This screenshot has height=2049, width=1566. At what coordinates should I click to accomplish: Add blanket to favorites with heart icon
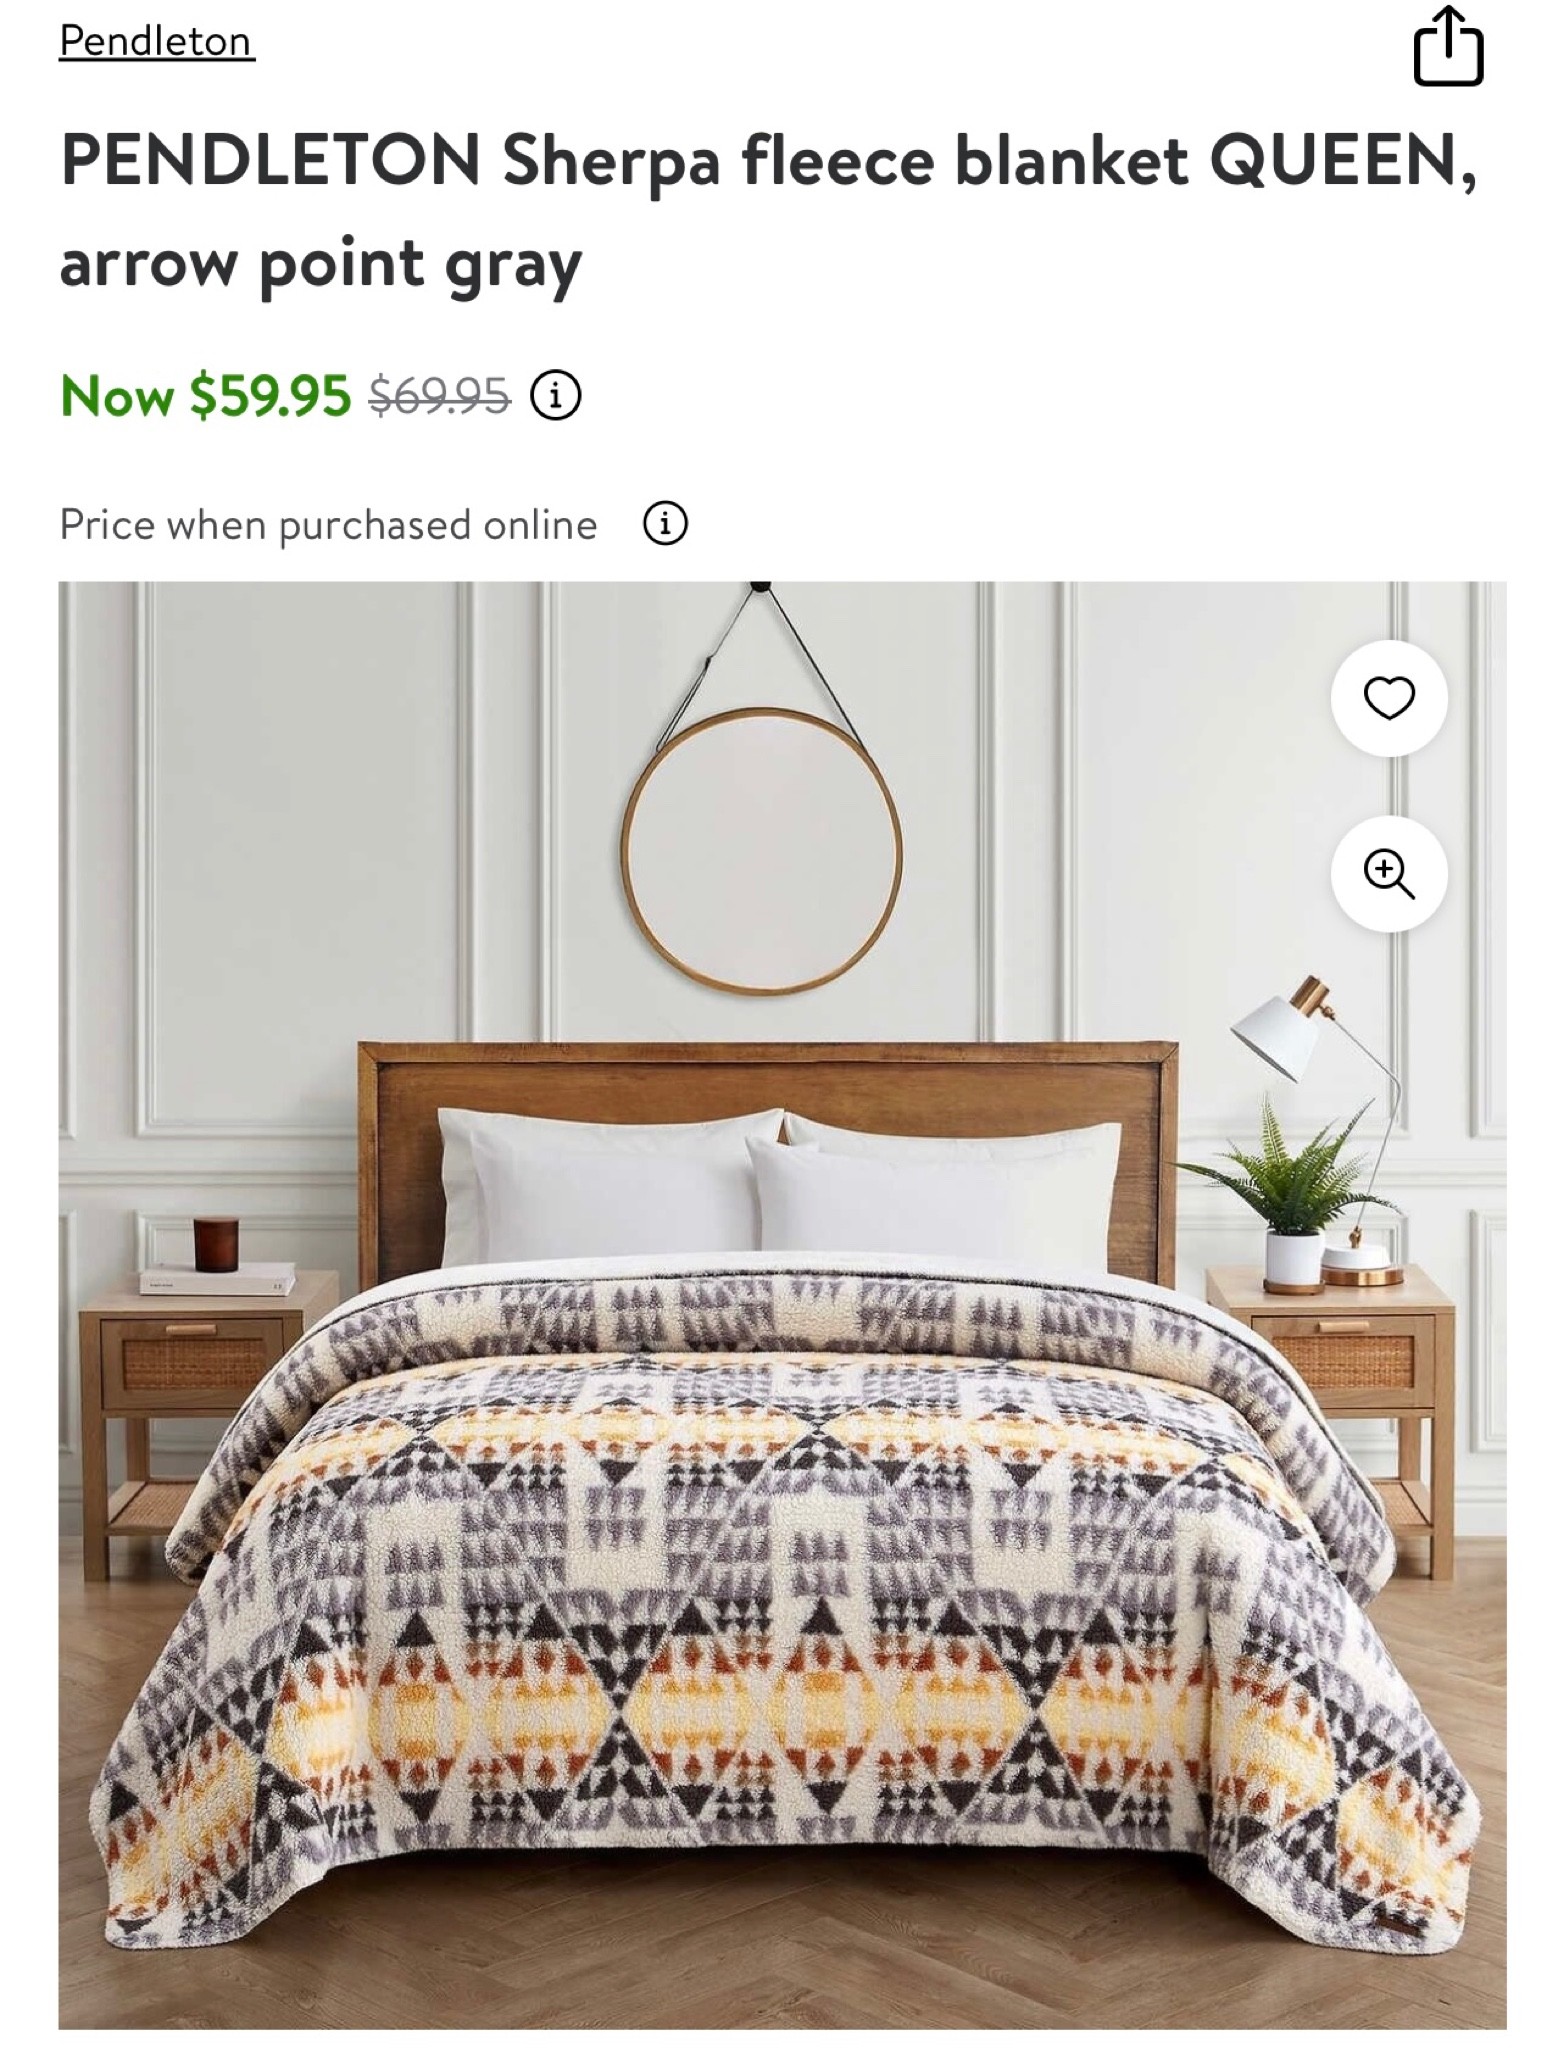pyautogui.click(x=1389, y=698)
